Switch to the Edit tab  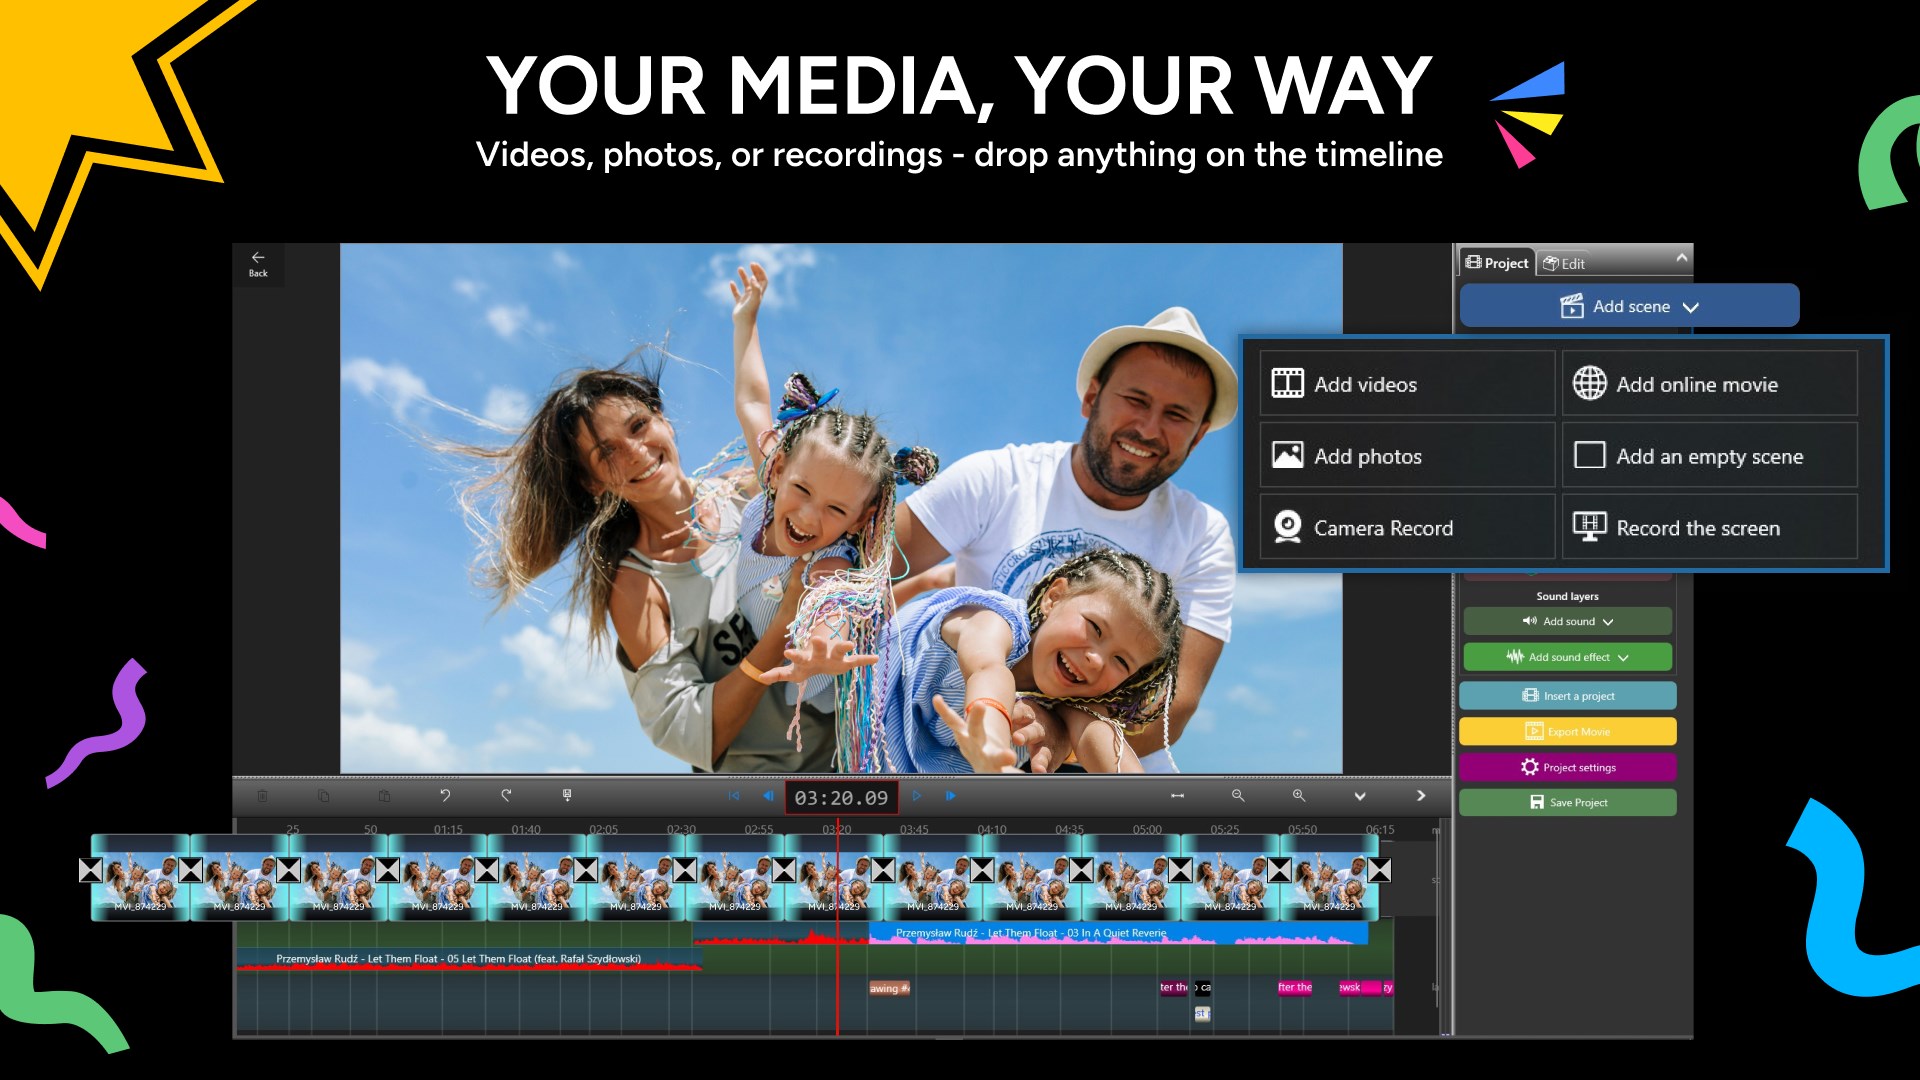point(1564,264)
